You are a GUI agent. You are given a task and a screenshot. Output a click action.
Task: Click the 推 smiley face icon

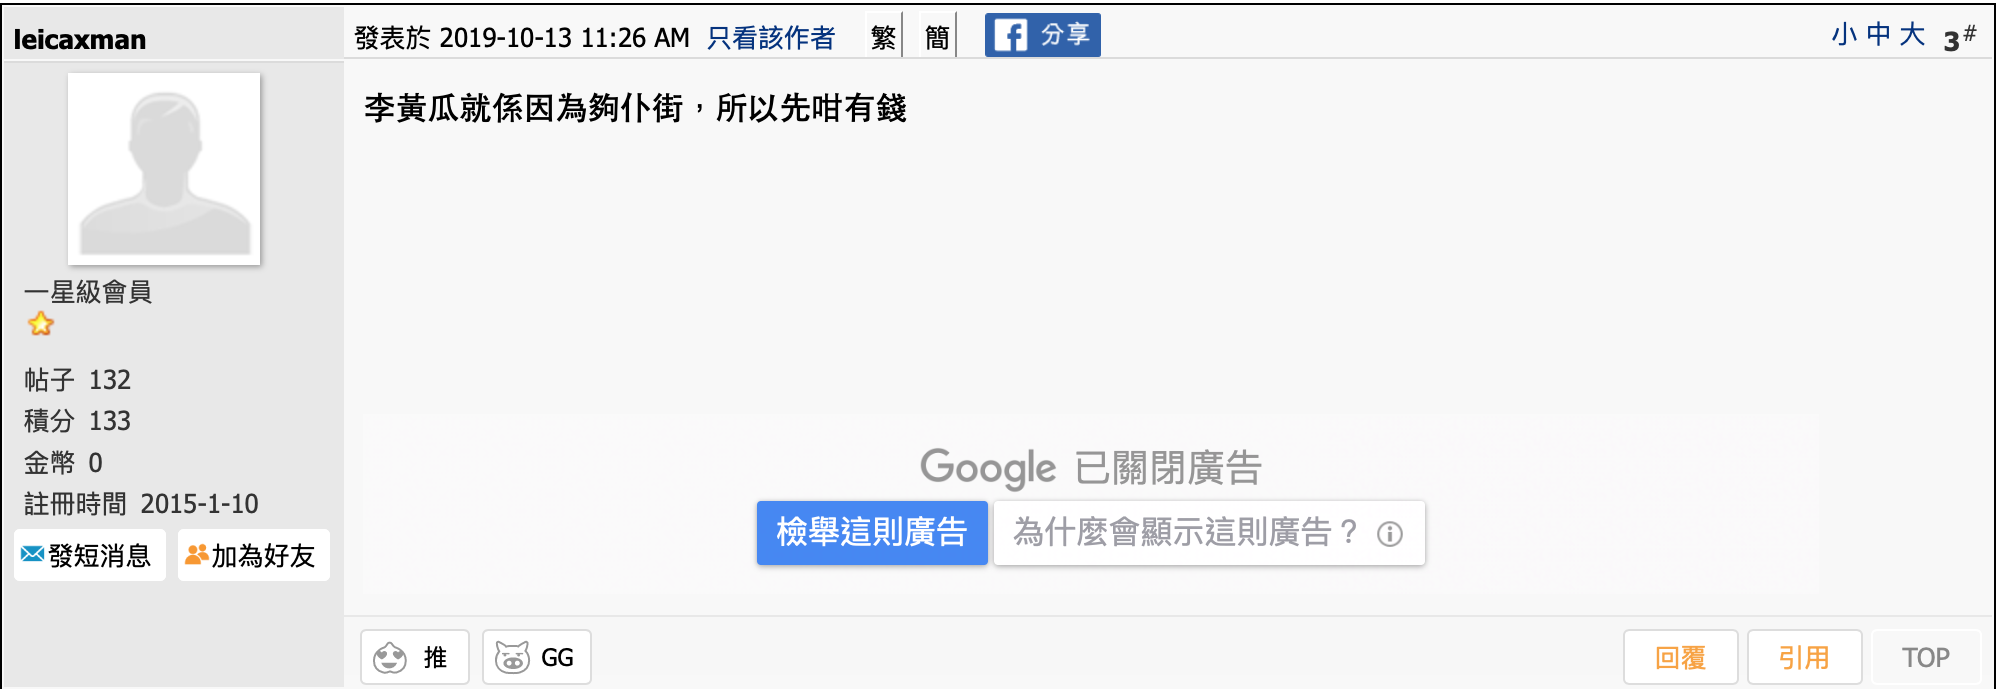(x=390, y=658)
